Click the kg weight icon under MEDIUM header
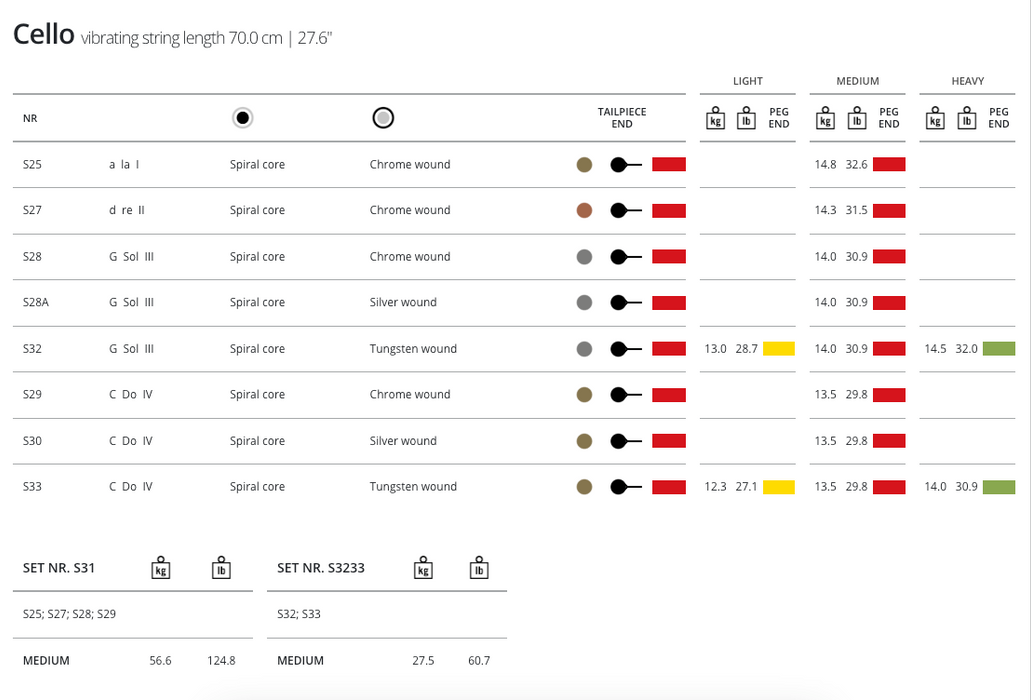The height and width of the screenshot is (700, 1031). [825, 118]
